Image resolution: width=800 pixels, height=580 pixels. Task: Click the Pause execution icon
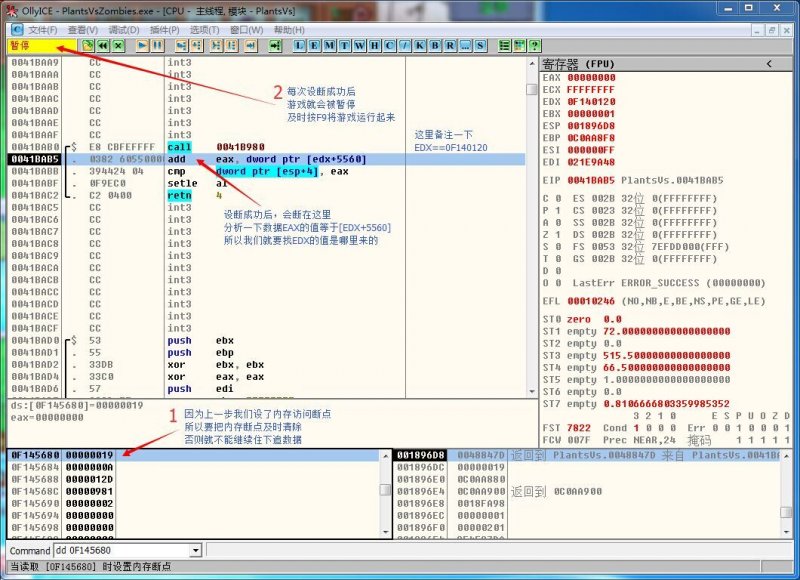coord(158,46)
